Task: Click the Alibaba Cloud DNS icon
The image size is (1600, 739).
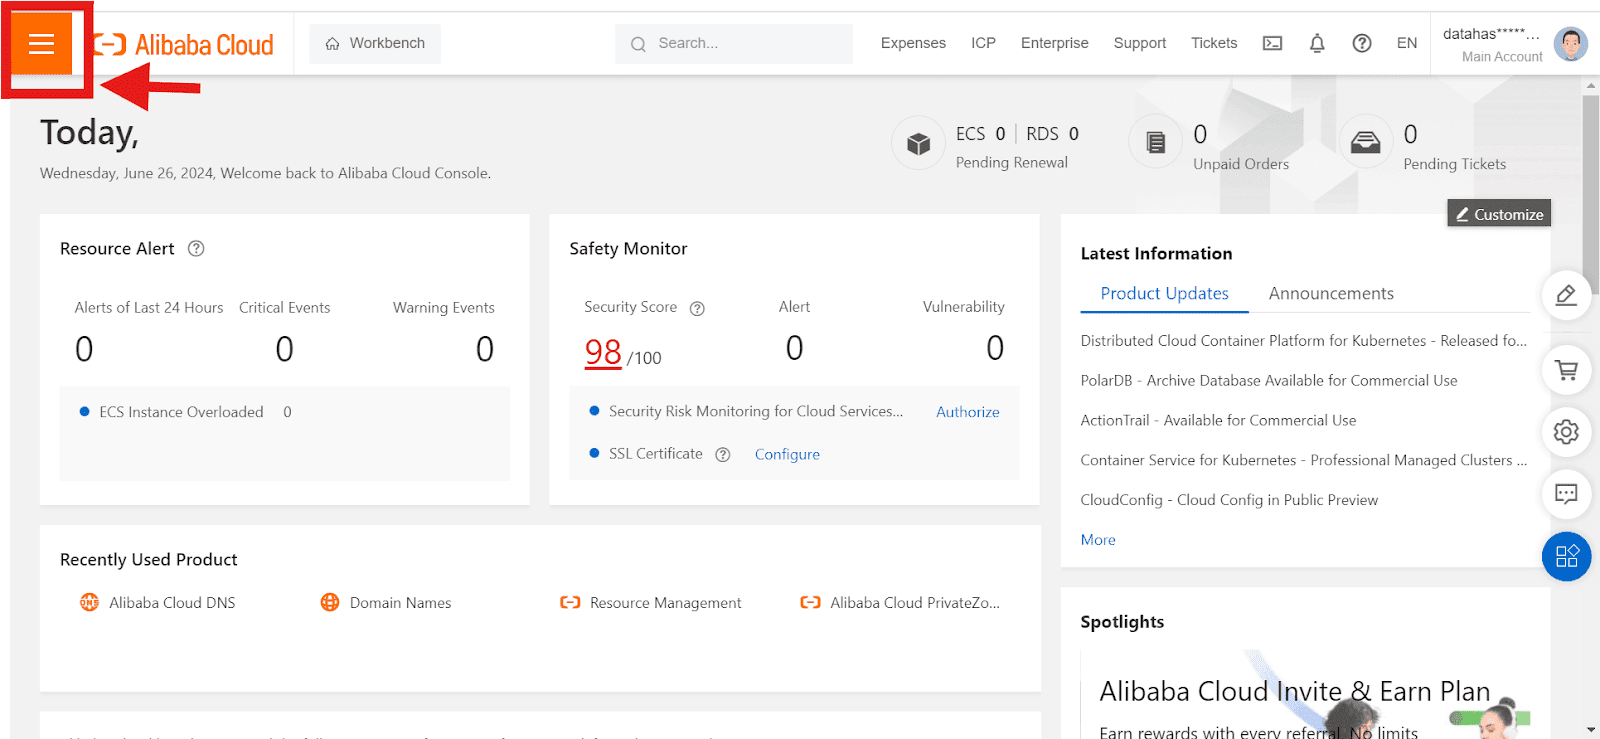Action: 89,602
